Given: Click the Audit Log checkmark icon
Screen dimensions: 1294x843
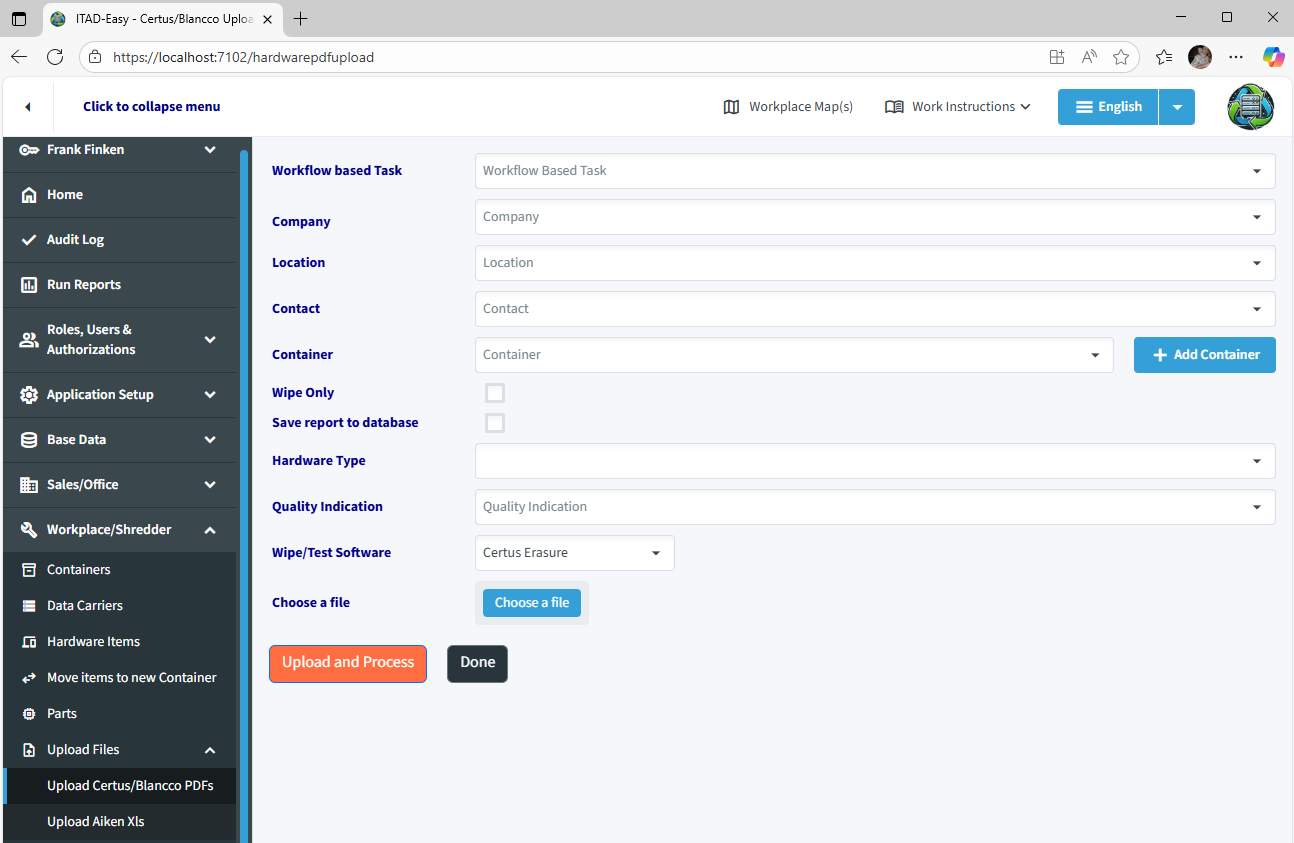Looking at the screenshot, I should (29, 240).
